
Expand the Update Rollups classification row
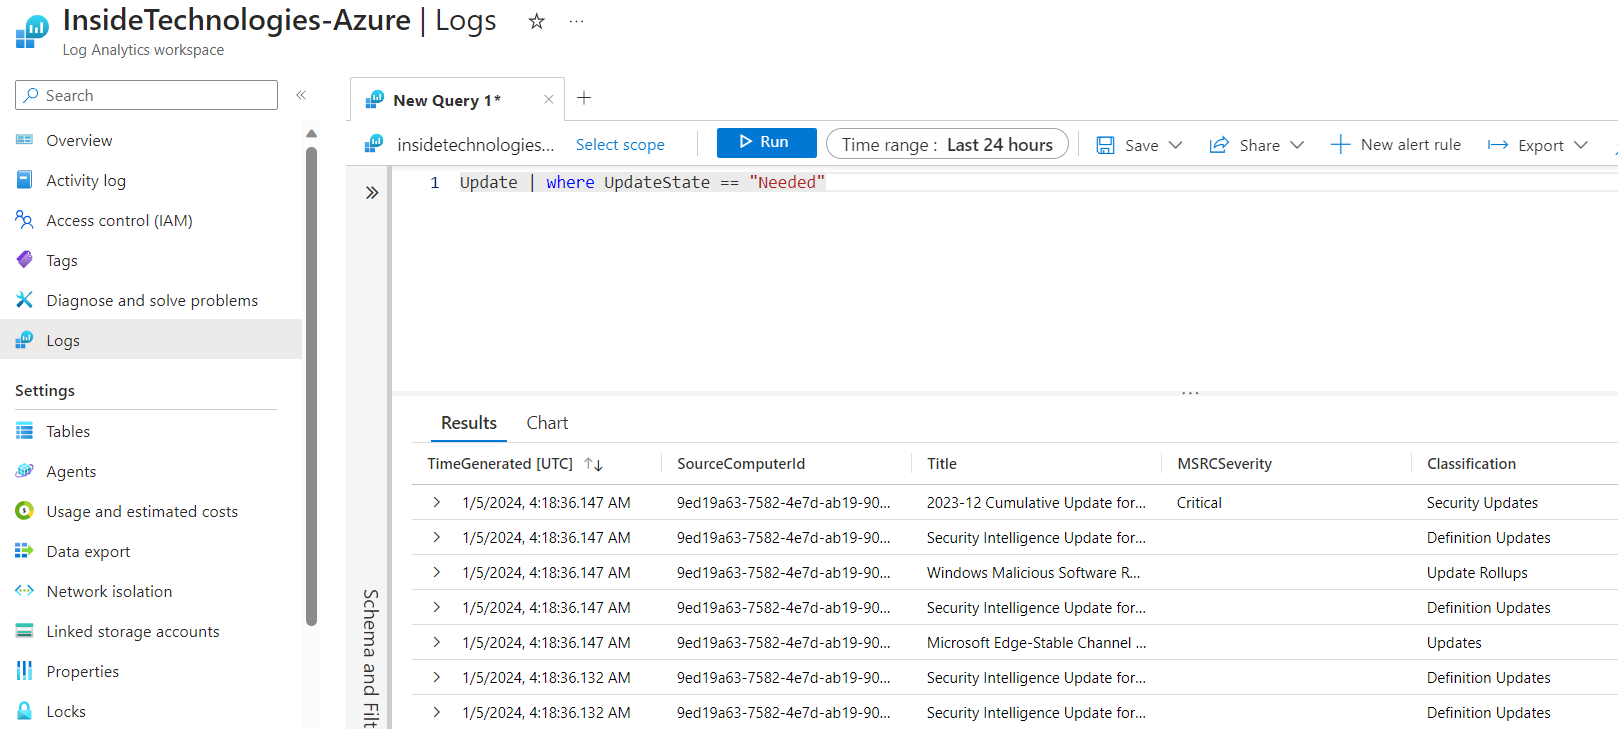[436, 572]
